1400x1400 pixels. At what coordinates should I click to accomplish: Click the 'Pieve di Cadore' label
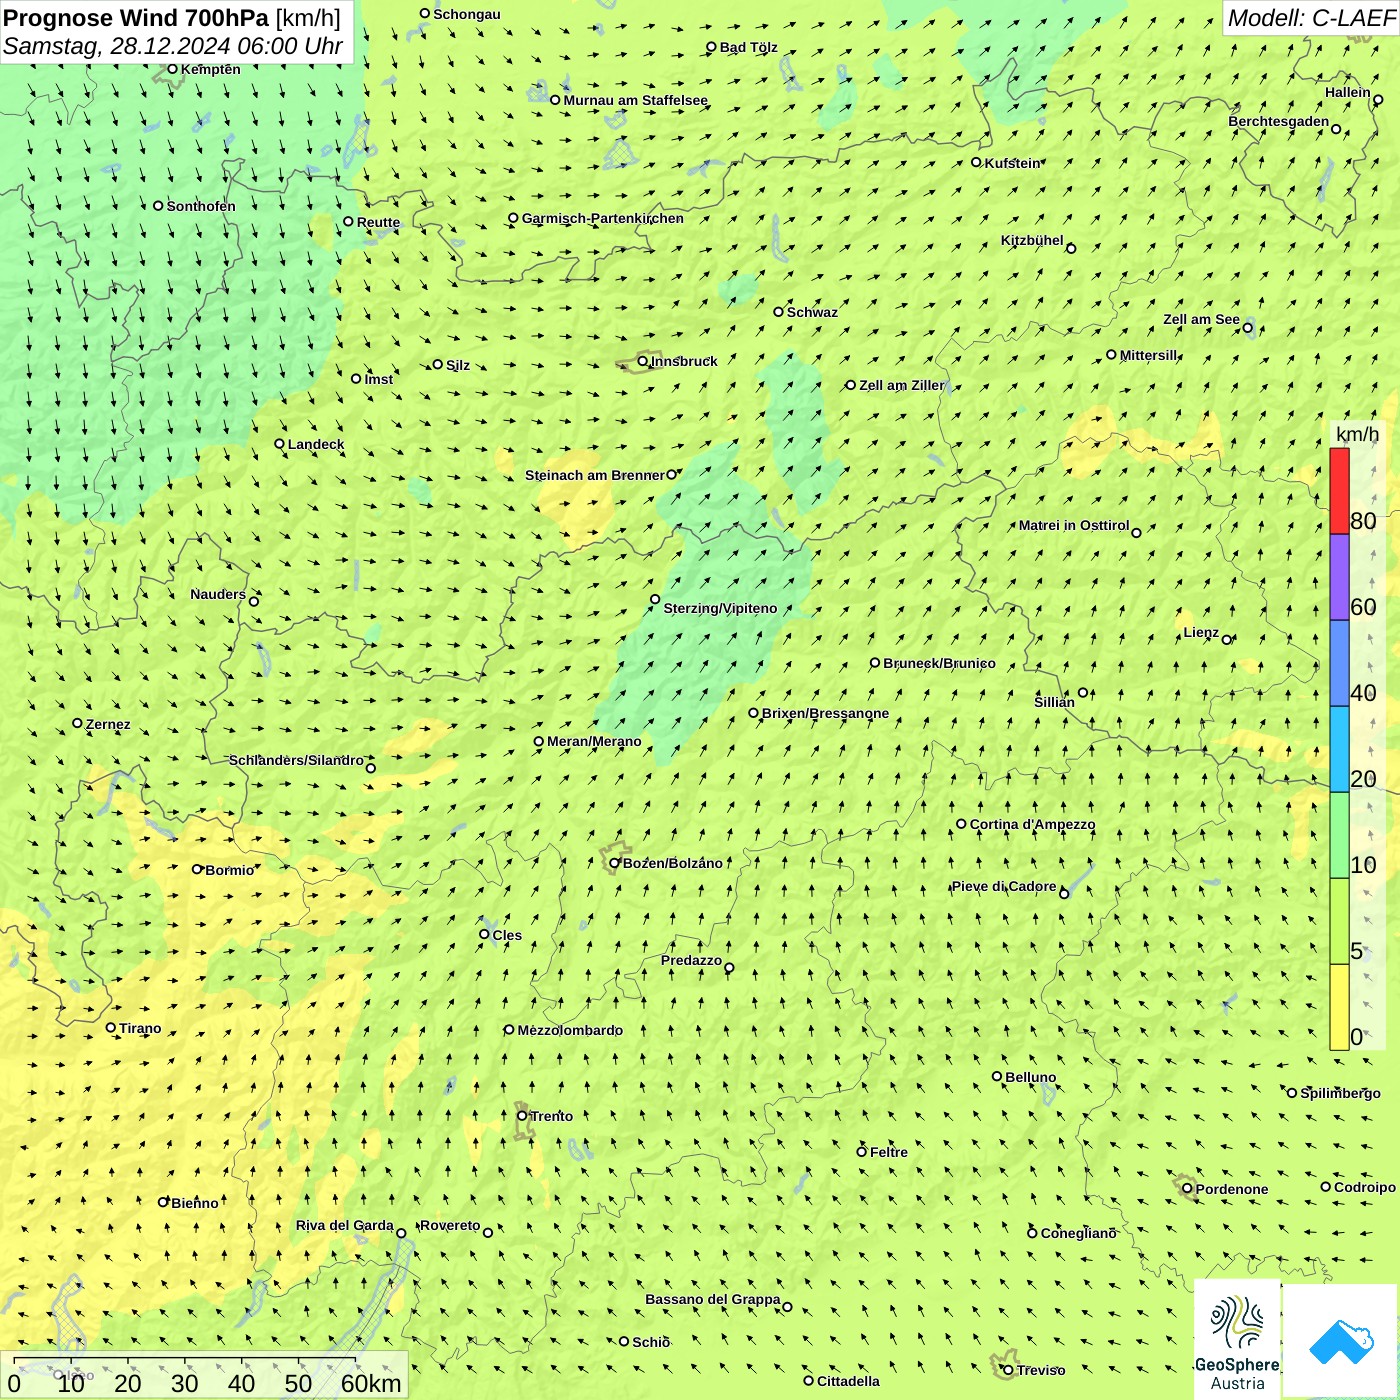click(1004, 886)
